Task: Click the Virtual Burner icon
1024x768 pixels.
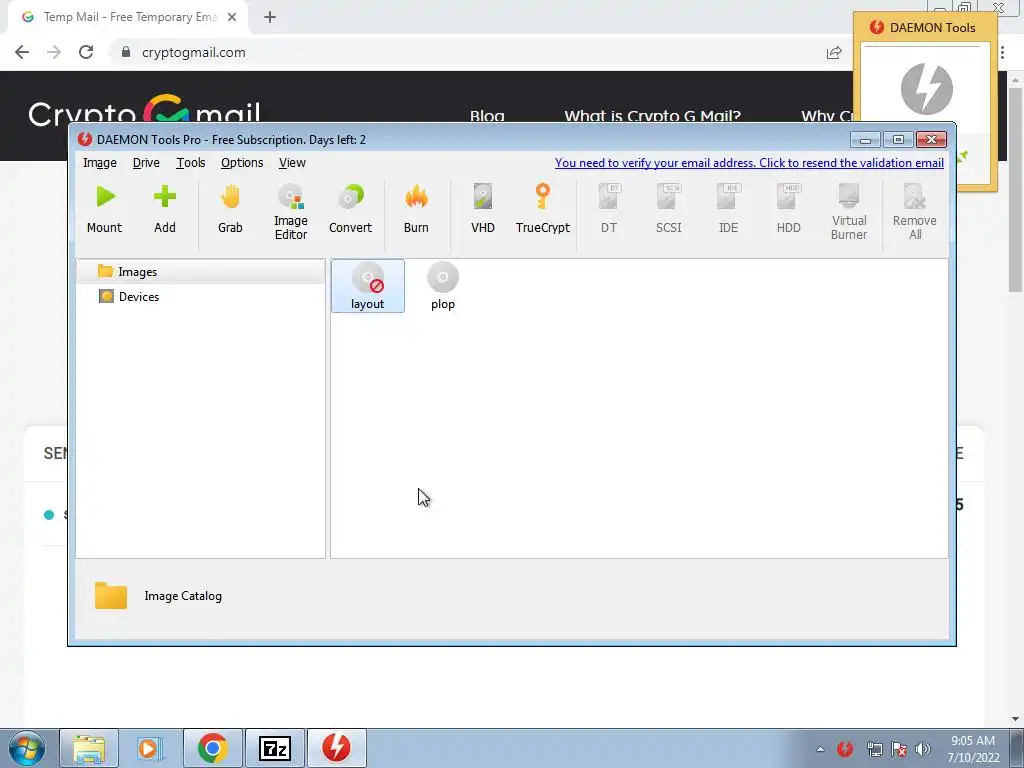Action: [x=849, y=212]
